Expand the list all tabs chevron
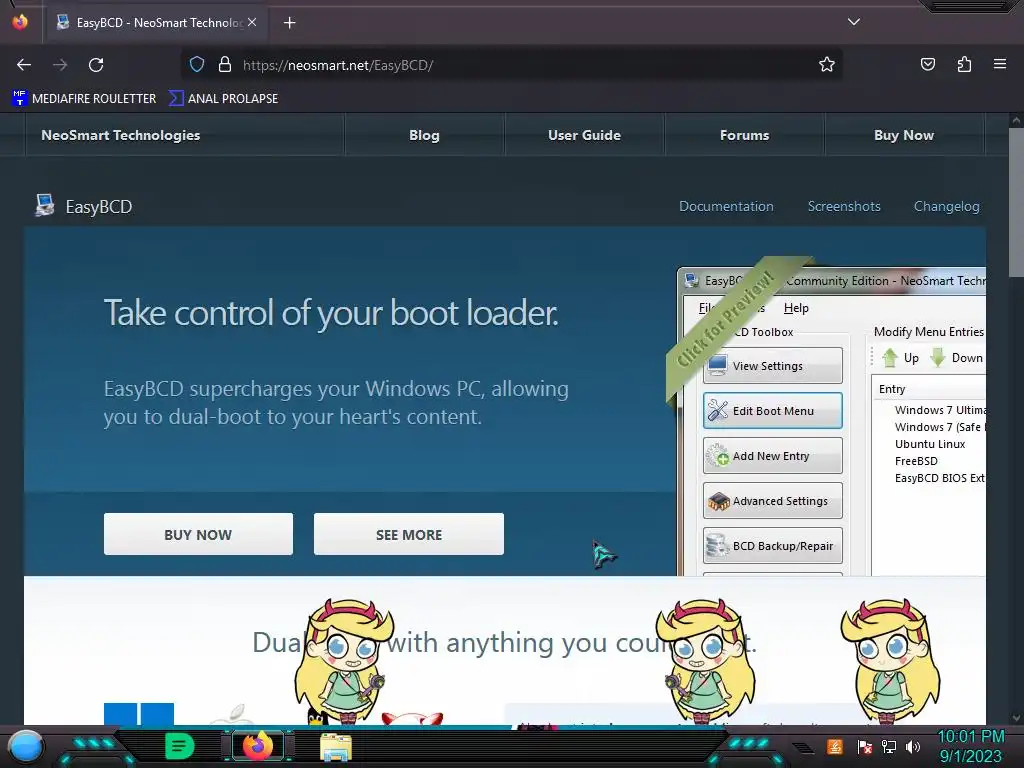 [x=854, y=22]
